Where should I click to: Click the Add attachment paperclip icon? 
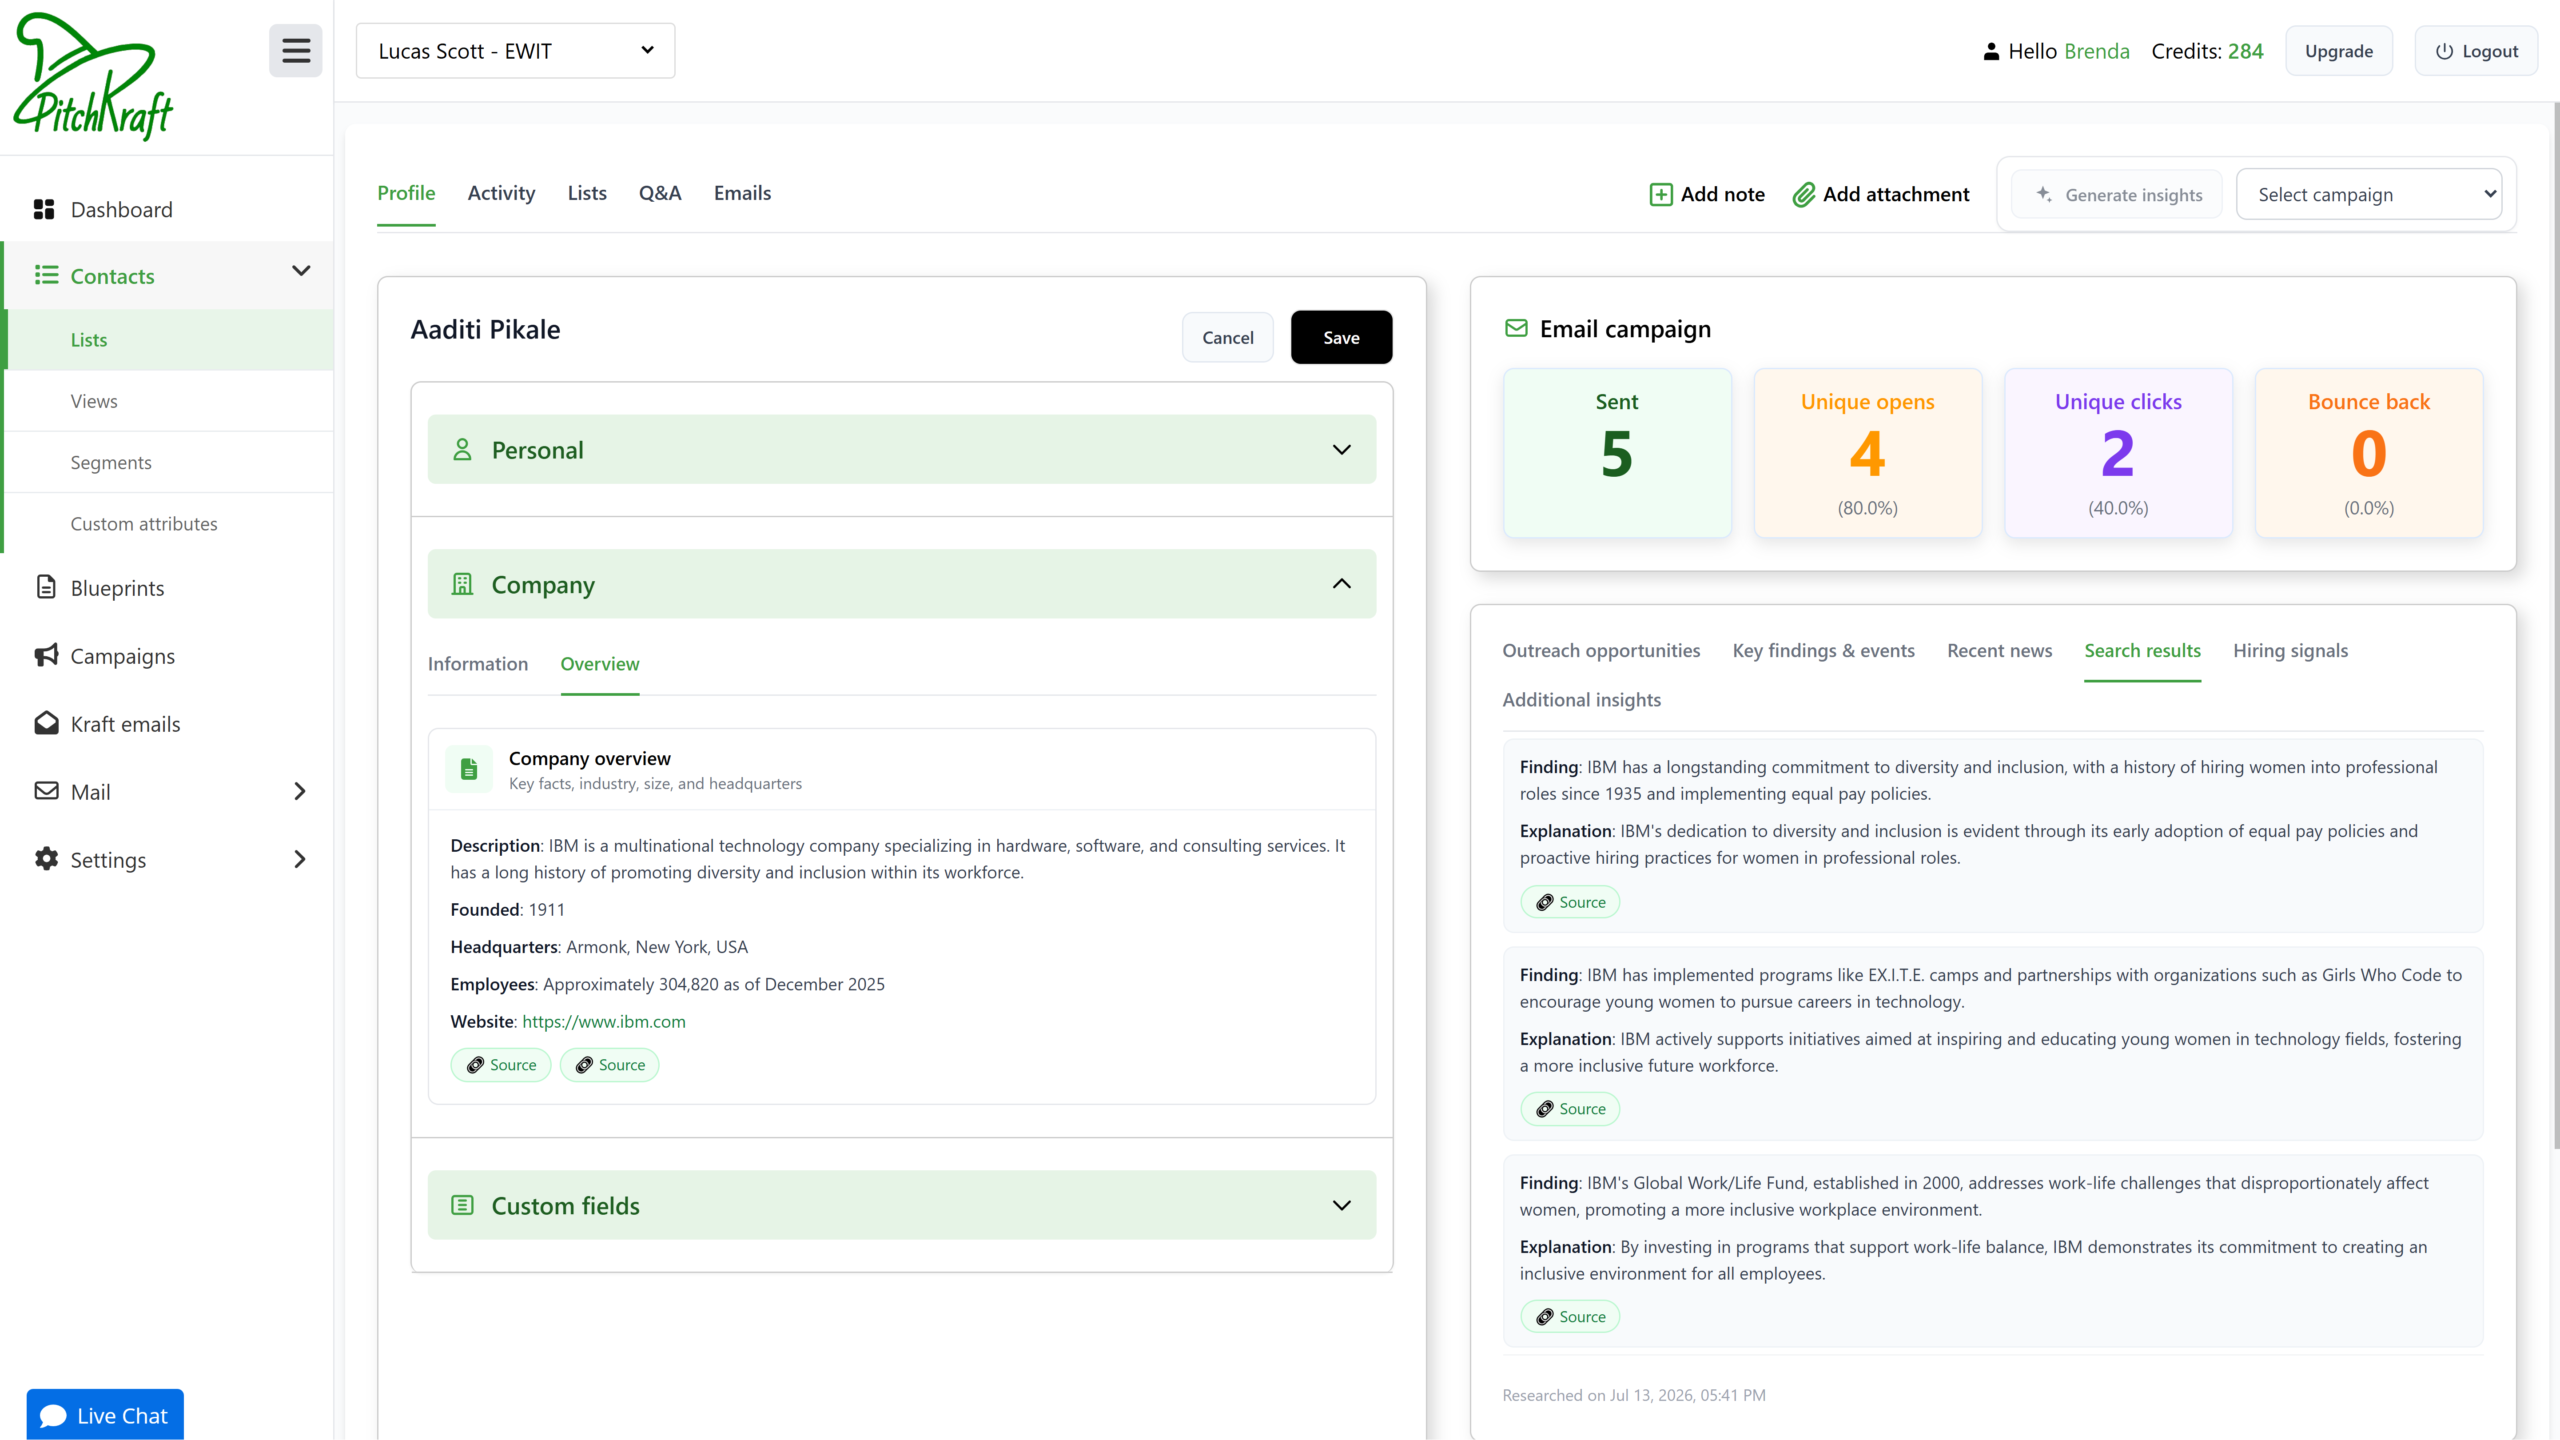[1804, 194]
